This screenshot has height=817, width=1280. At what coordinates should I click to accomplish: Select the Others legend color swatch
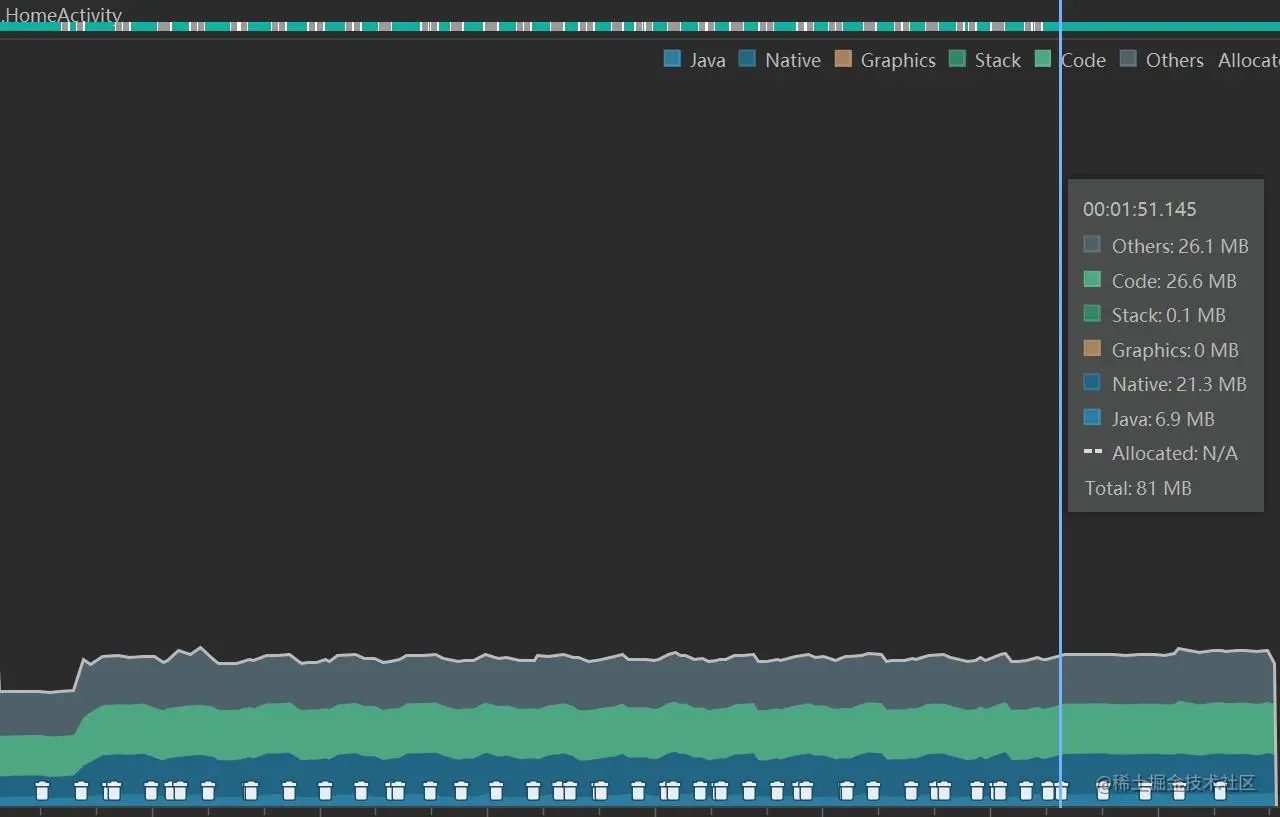click(x=1128, y=59)
